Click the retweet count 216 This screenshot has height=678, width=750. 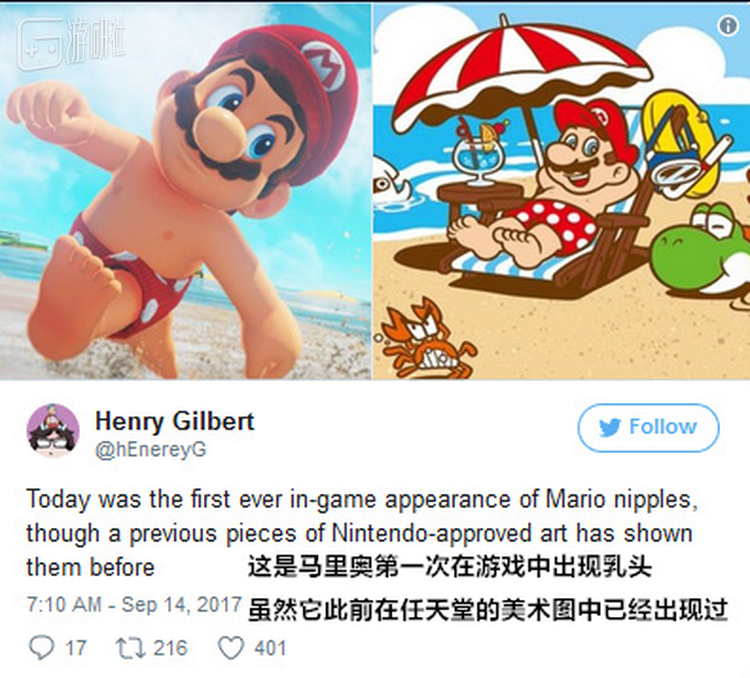pos(170,648)
